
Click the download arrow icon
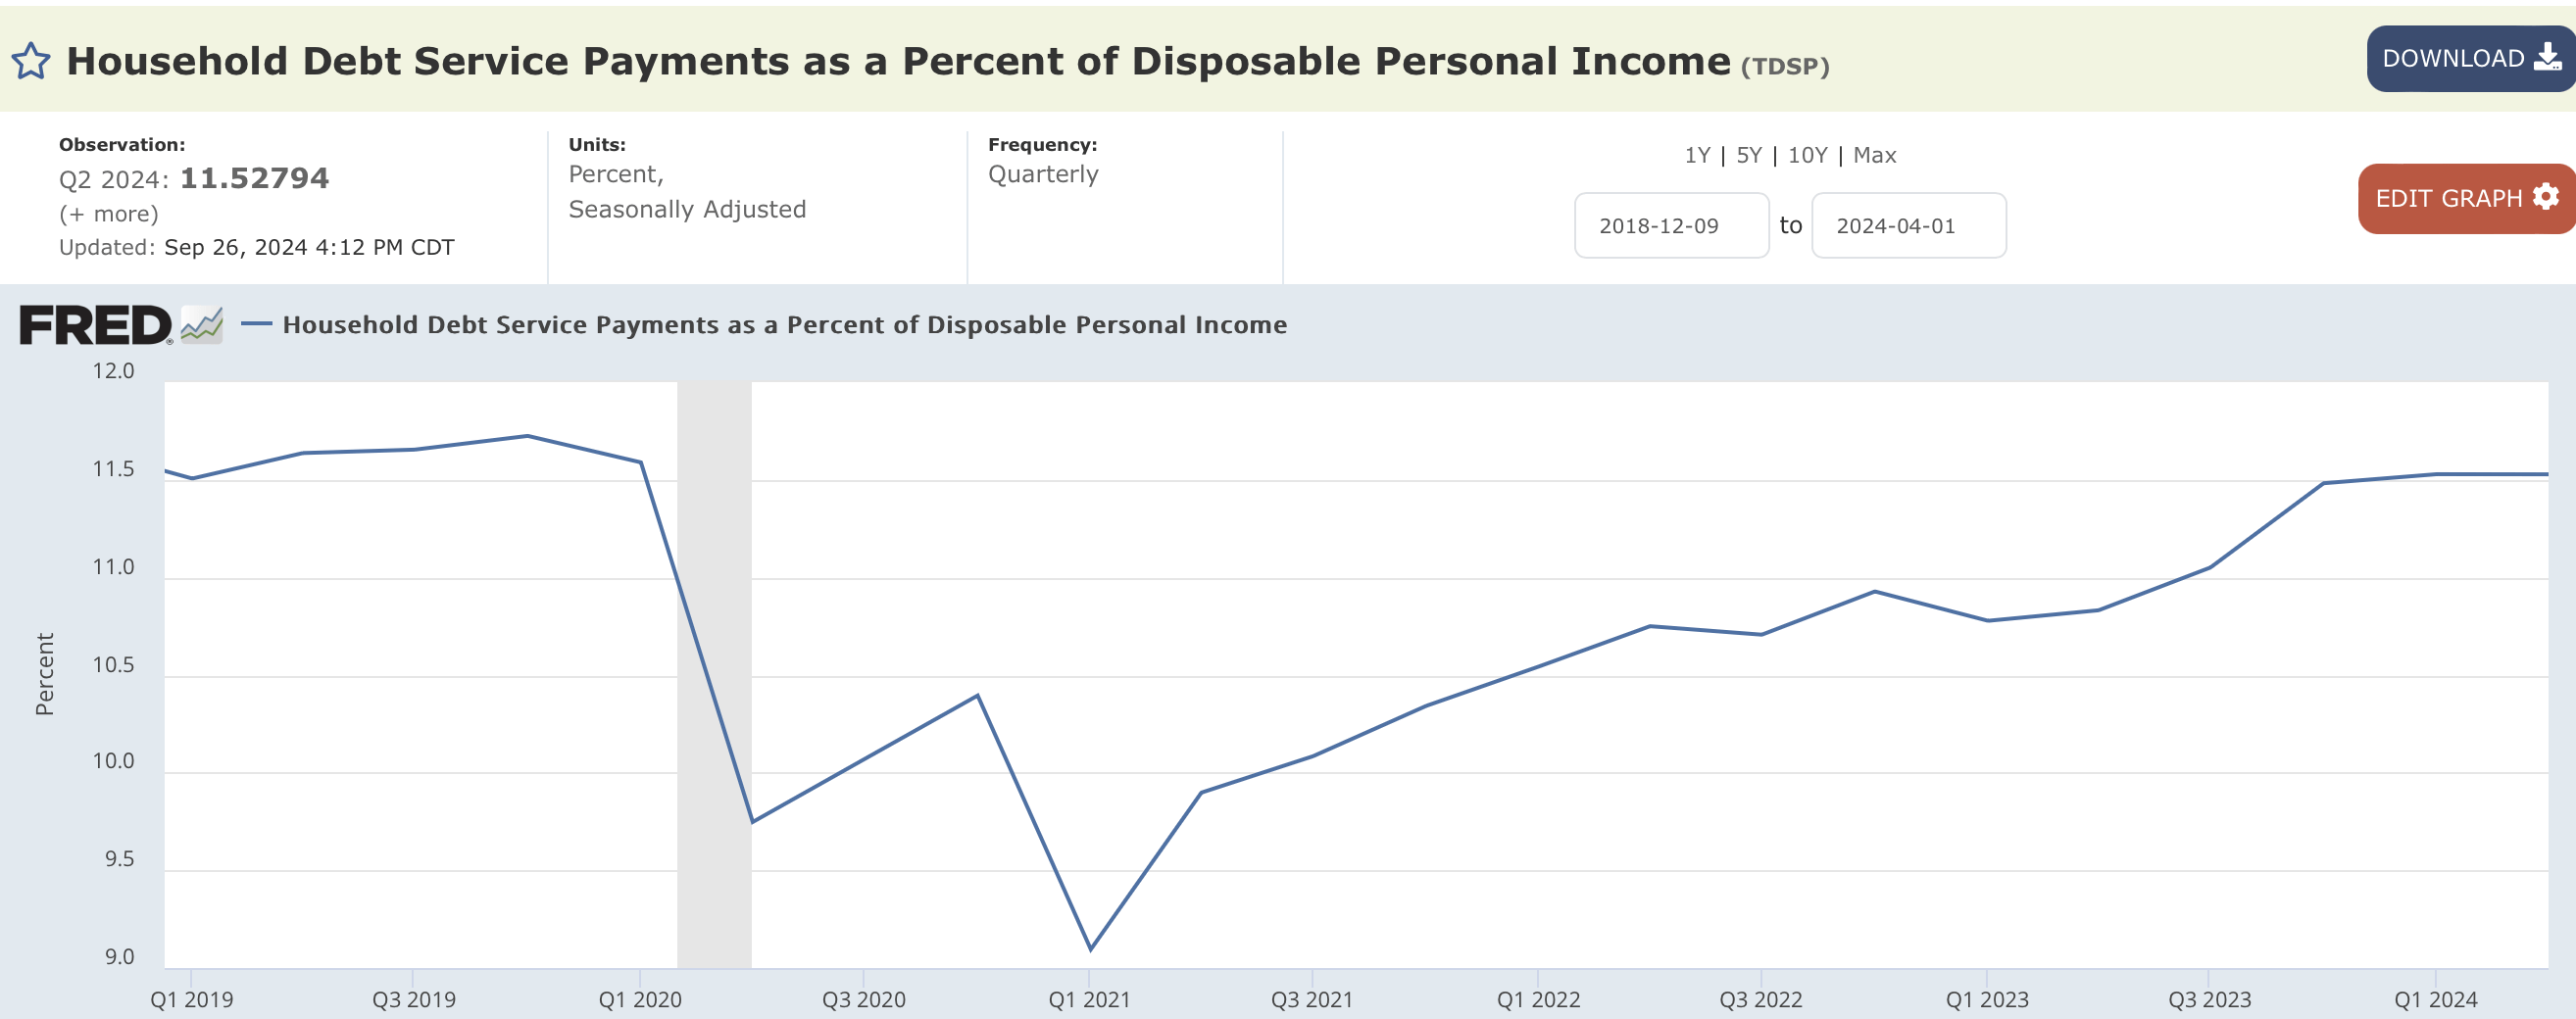click(2547, 58)
